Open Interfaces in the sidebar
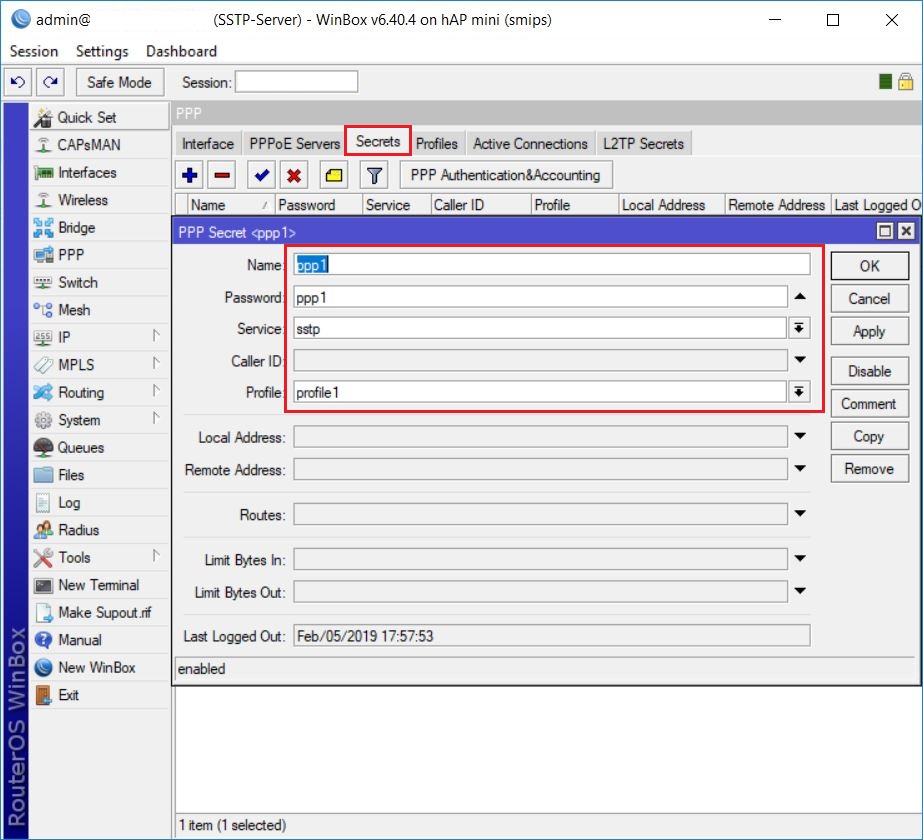 99,172
